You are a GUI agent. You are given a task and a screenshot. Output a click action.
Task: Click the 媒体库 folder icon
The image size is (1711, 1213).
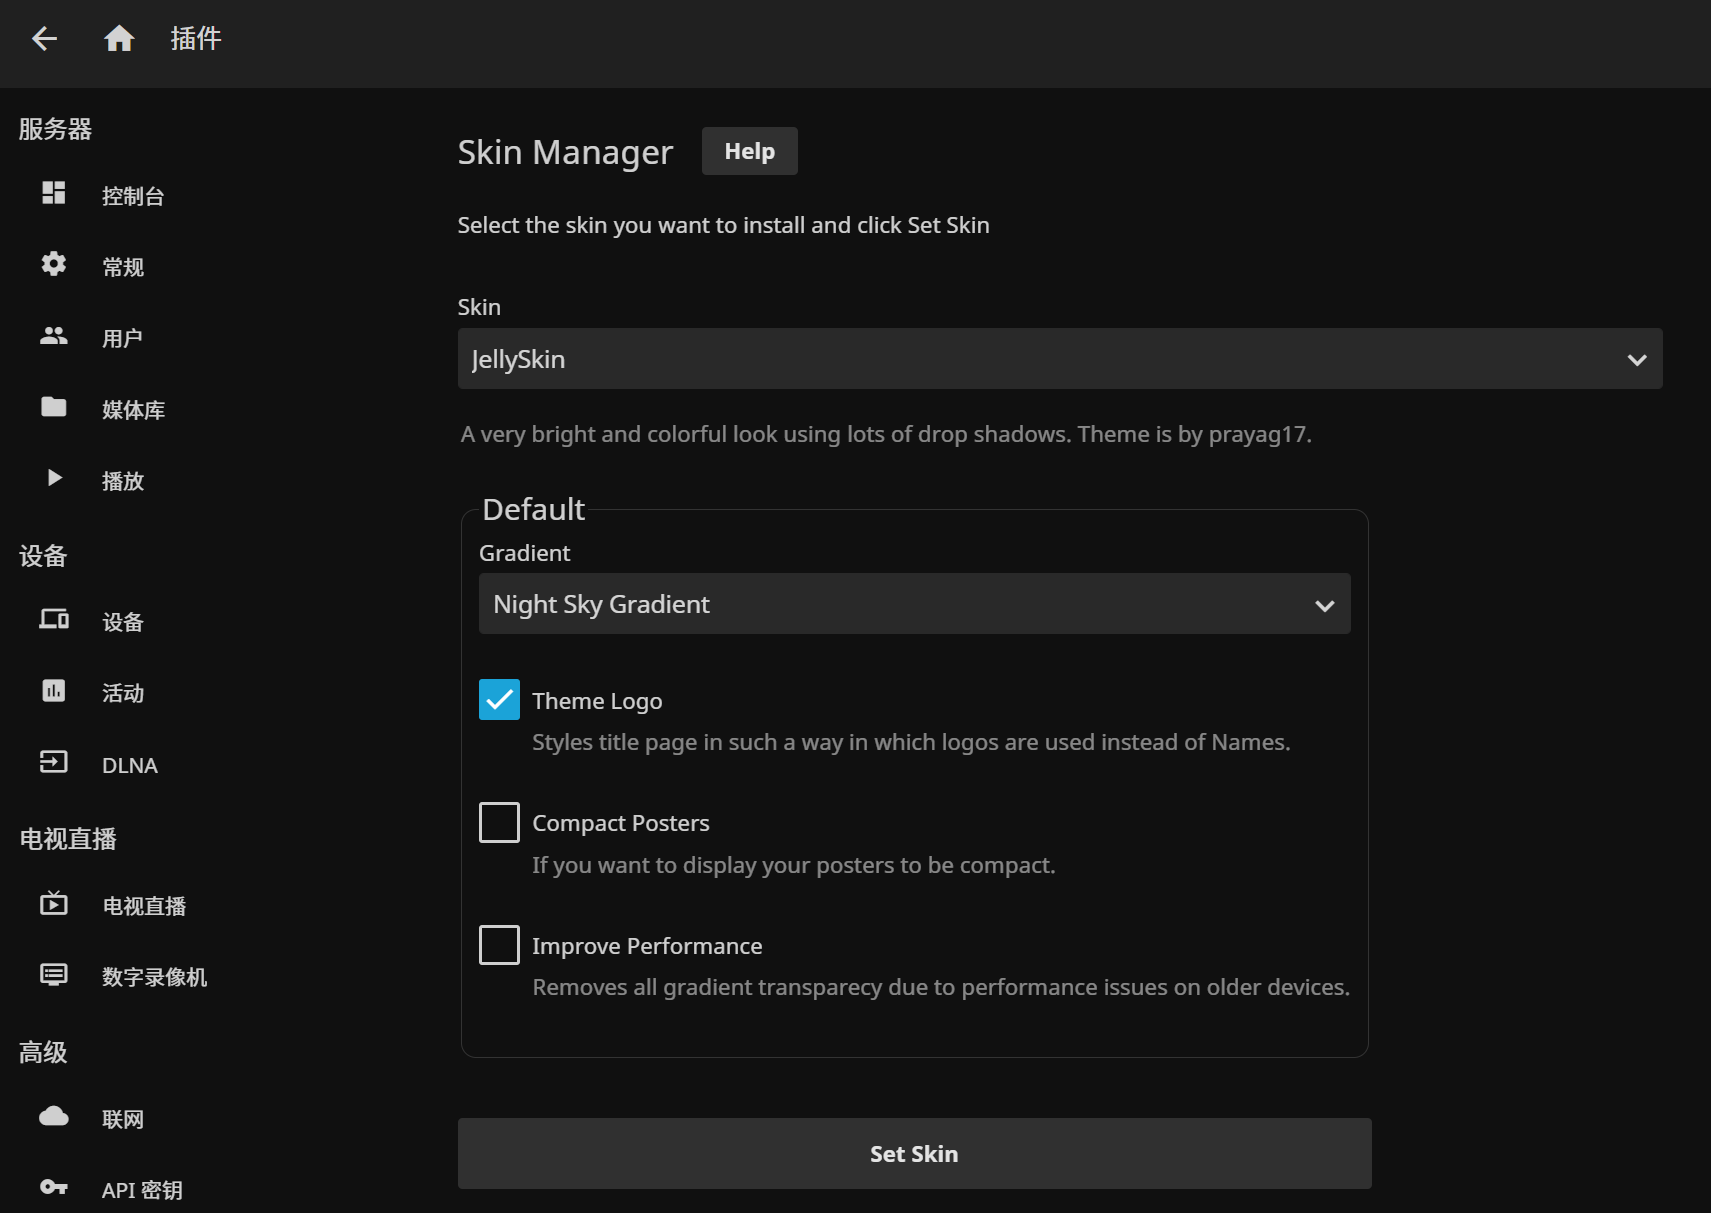[54, 407]
